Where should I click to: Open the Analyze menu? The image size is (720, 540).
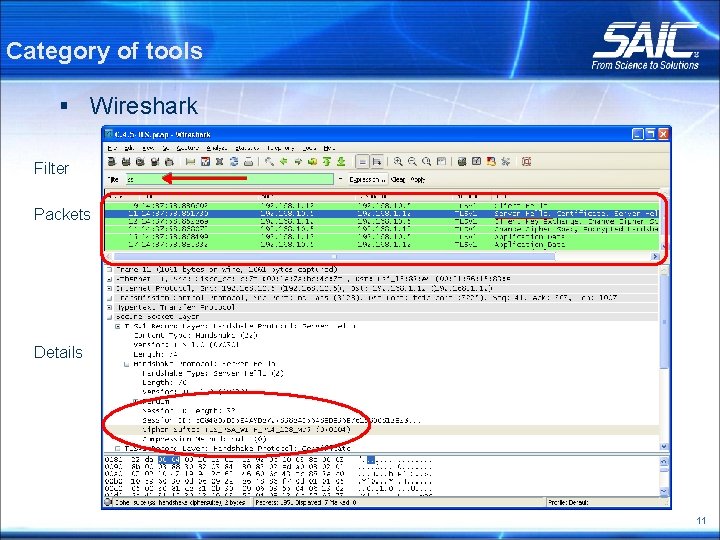216,148
